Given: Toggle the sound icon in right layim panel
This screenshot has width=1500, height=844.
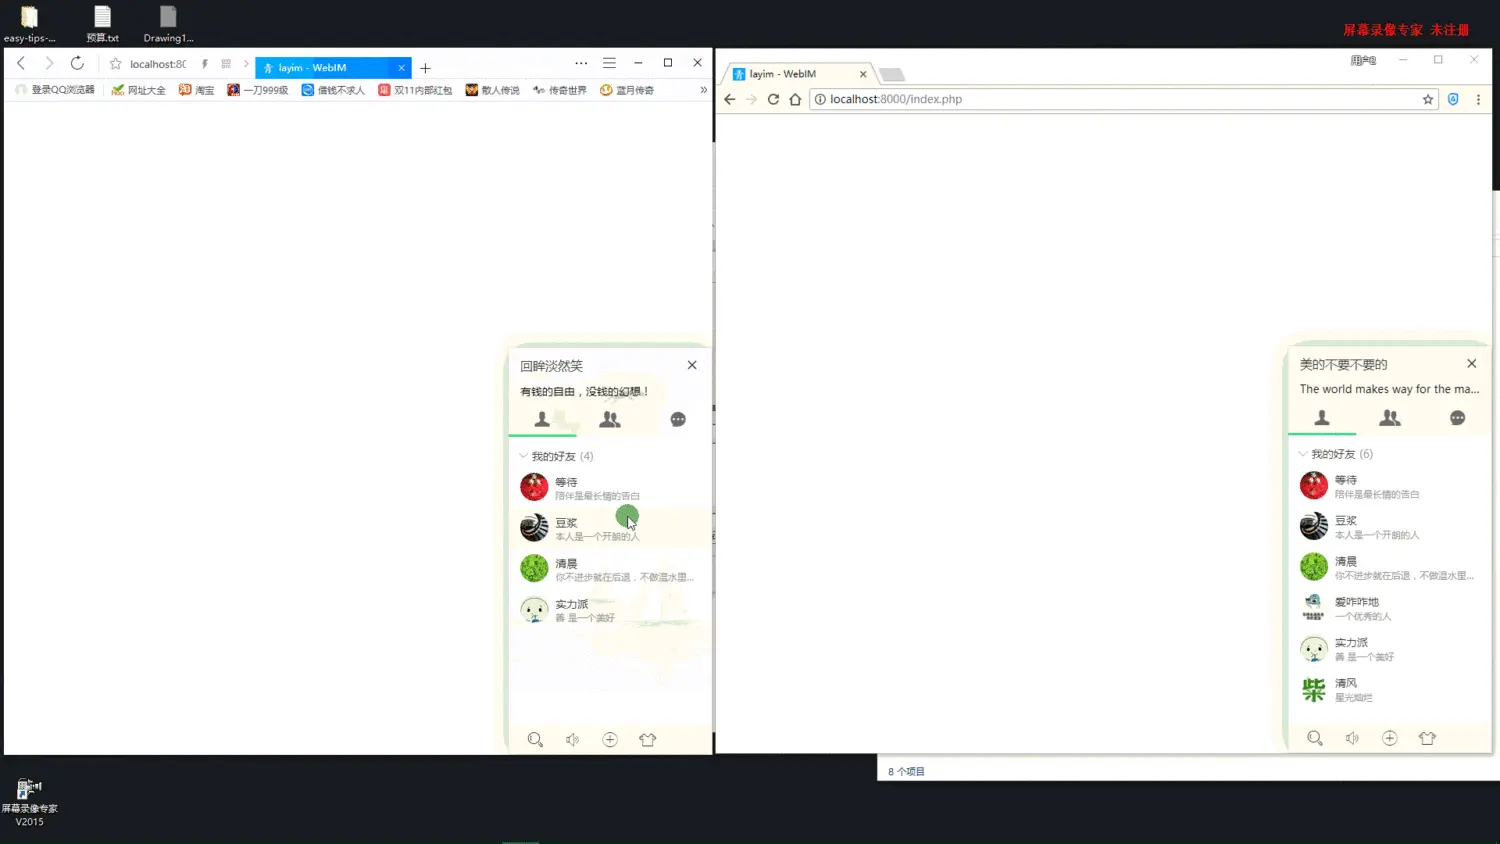Looking at the screenshot, I should (1352, 738).
